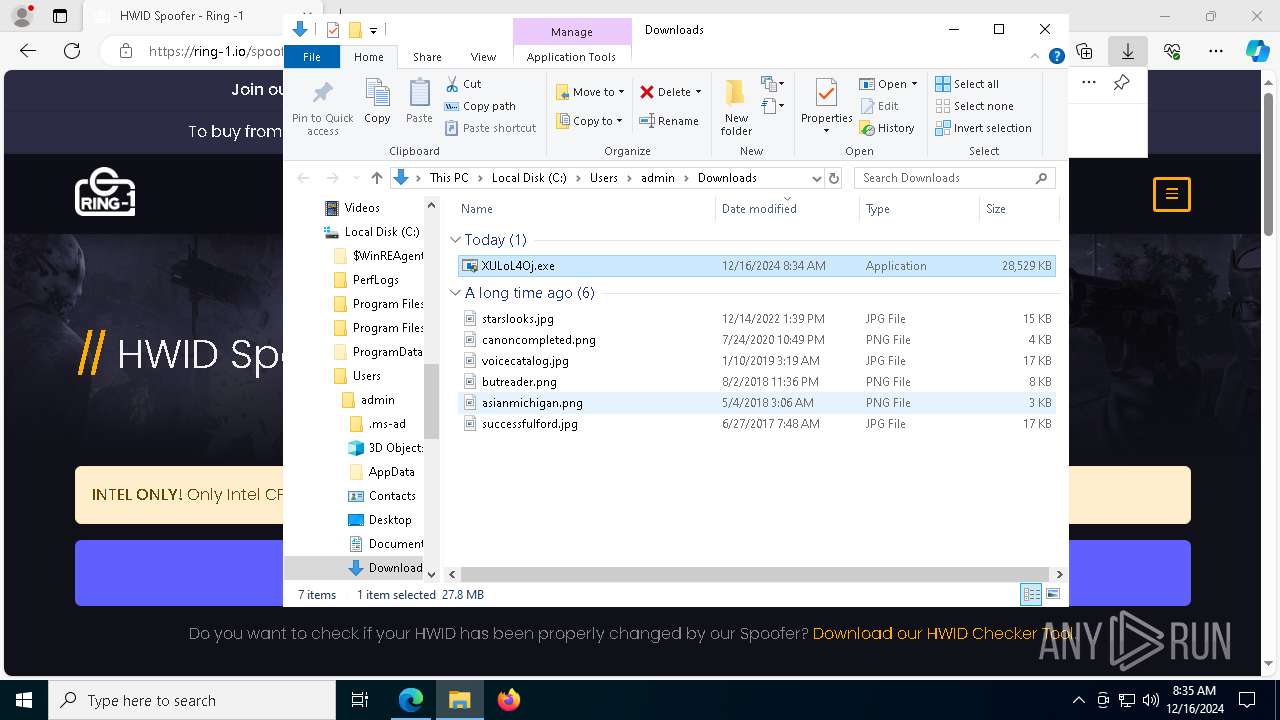This screenshot has width=1280, height=720.
Task: Expand the Delete dropdown arrow
Action: [x=698, y=92]
